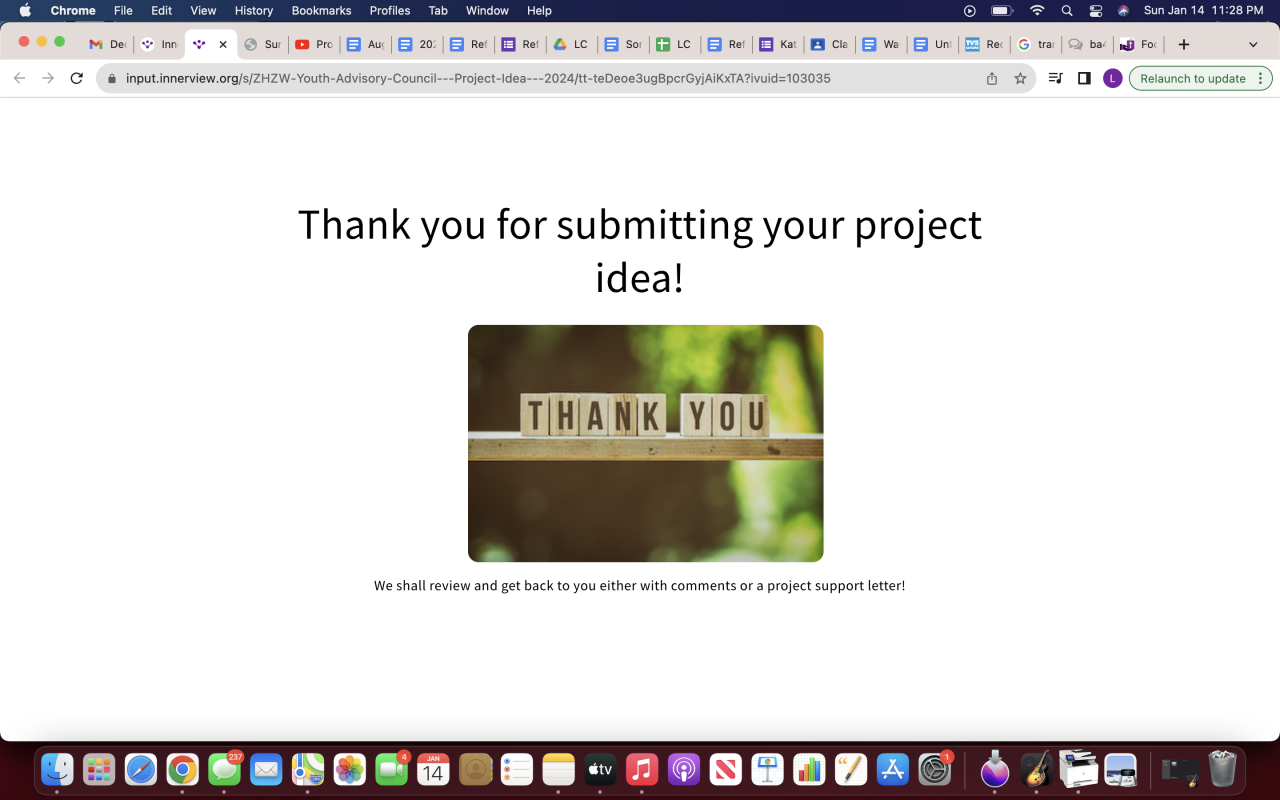The image size is (1280, 800).
Task: Click the share page icon in address bar
Action: coord(992,78)
